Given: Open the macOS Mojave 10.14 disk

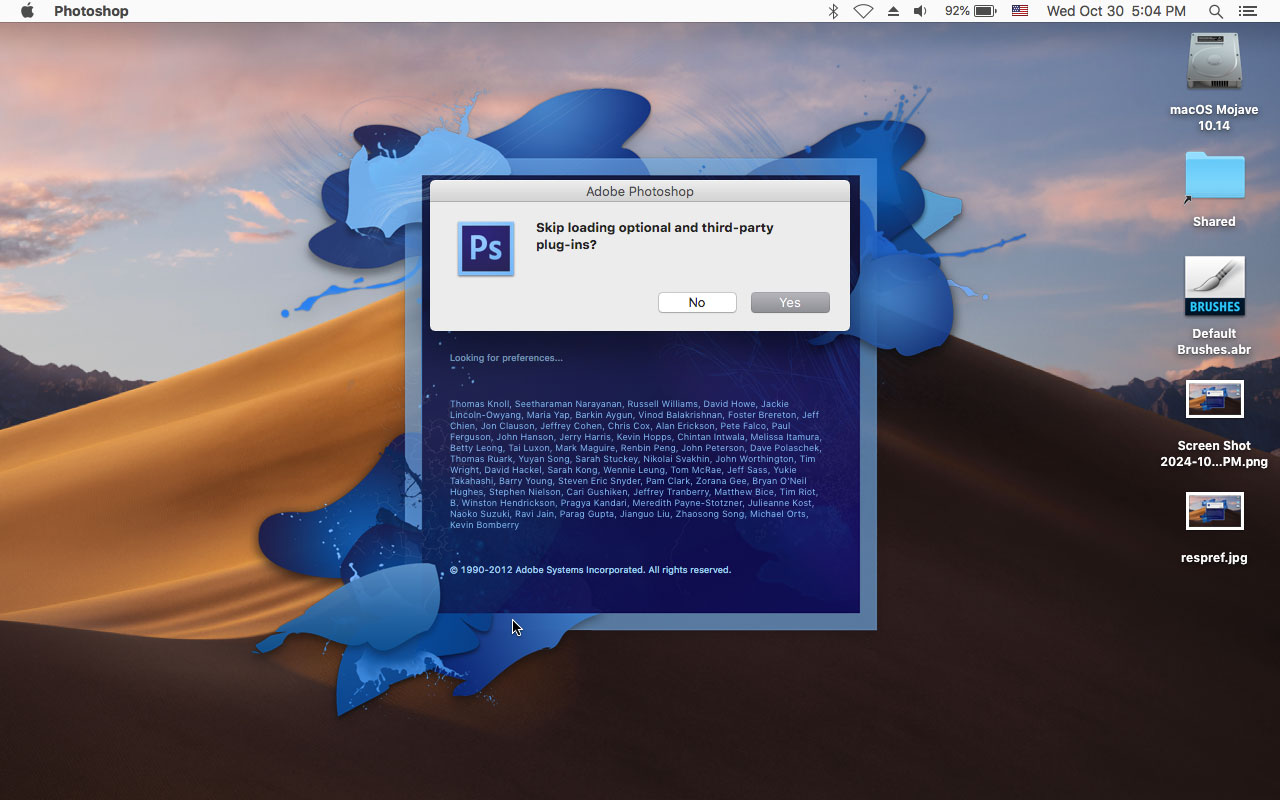Looking at the screenshot, I should click(1213, 63).
